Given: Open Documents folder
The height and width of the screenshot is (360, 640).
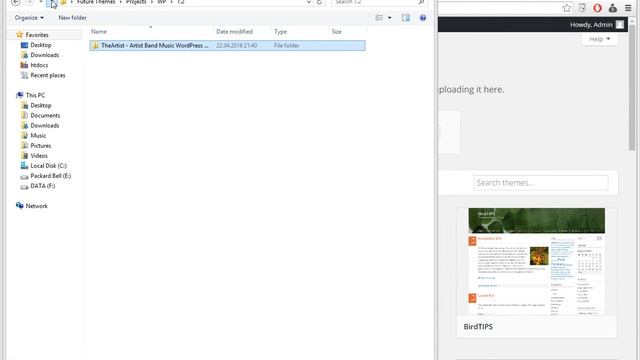Looking at the screenshot, I should click(x=45, y=116).
